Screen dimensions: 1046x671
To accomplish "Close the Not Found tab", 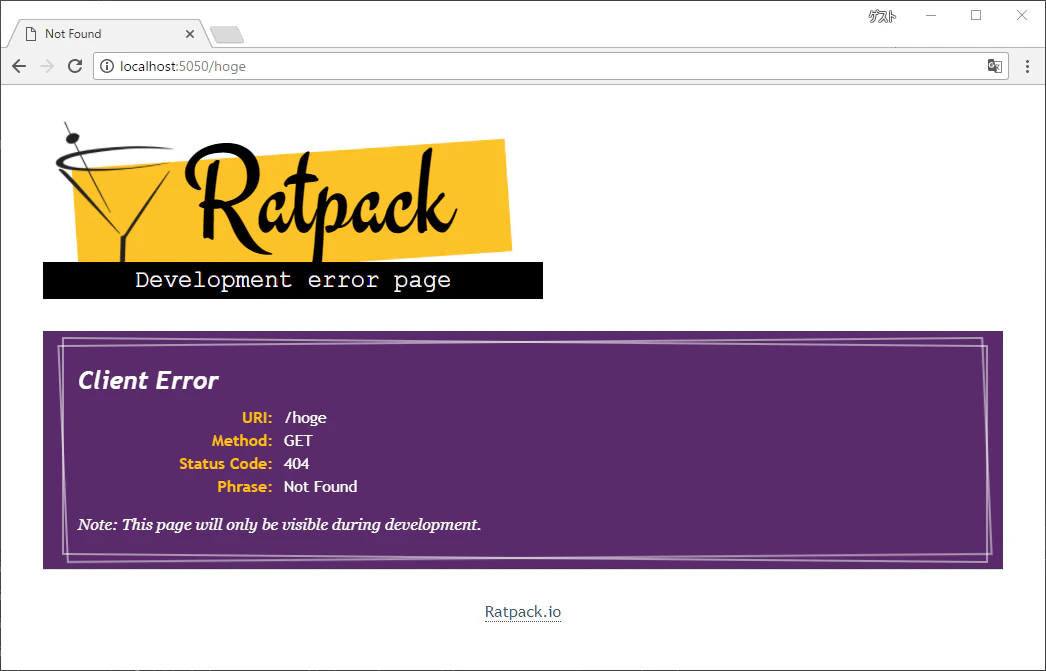I will point(190,34).
